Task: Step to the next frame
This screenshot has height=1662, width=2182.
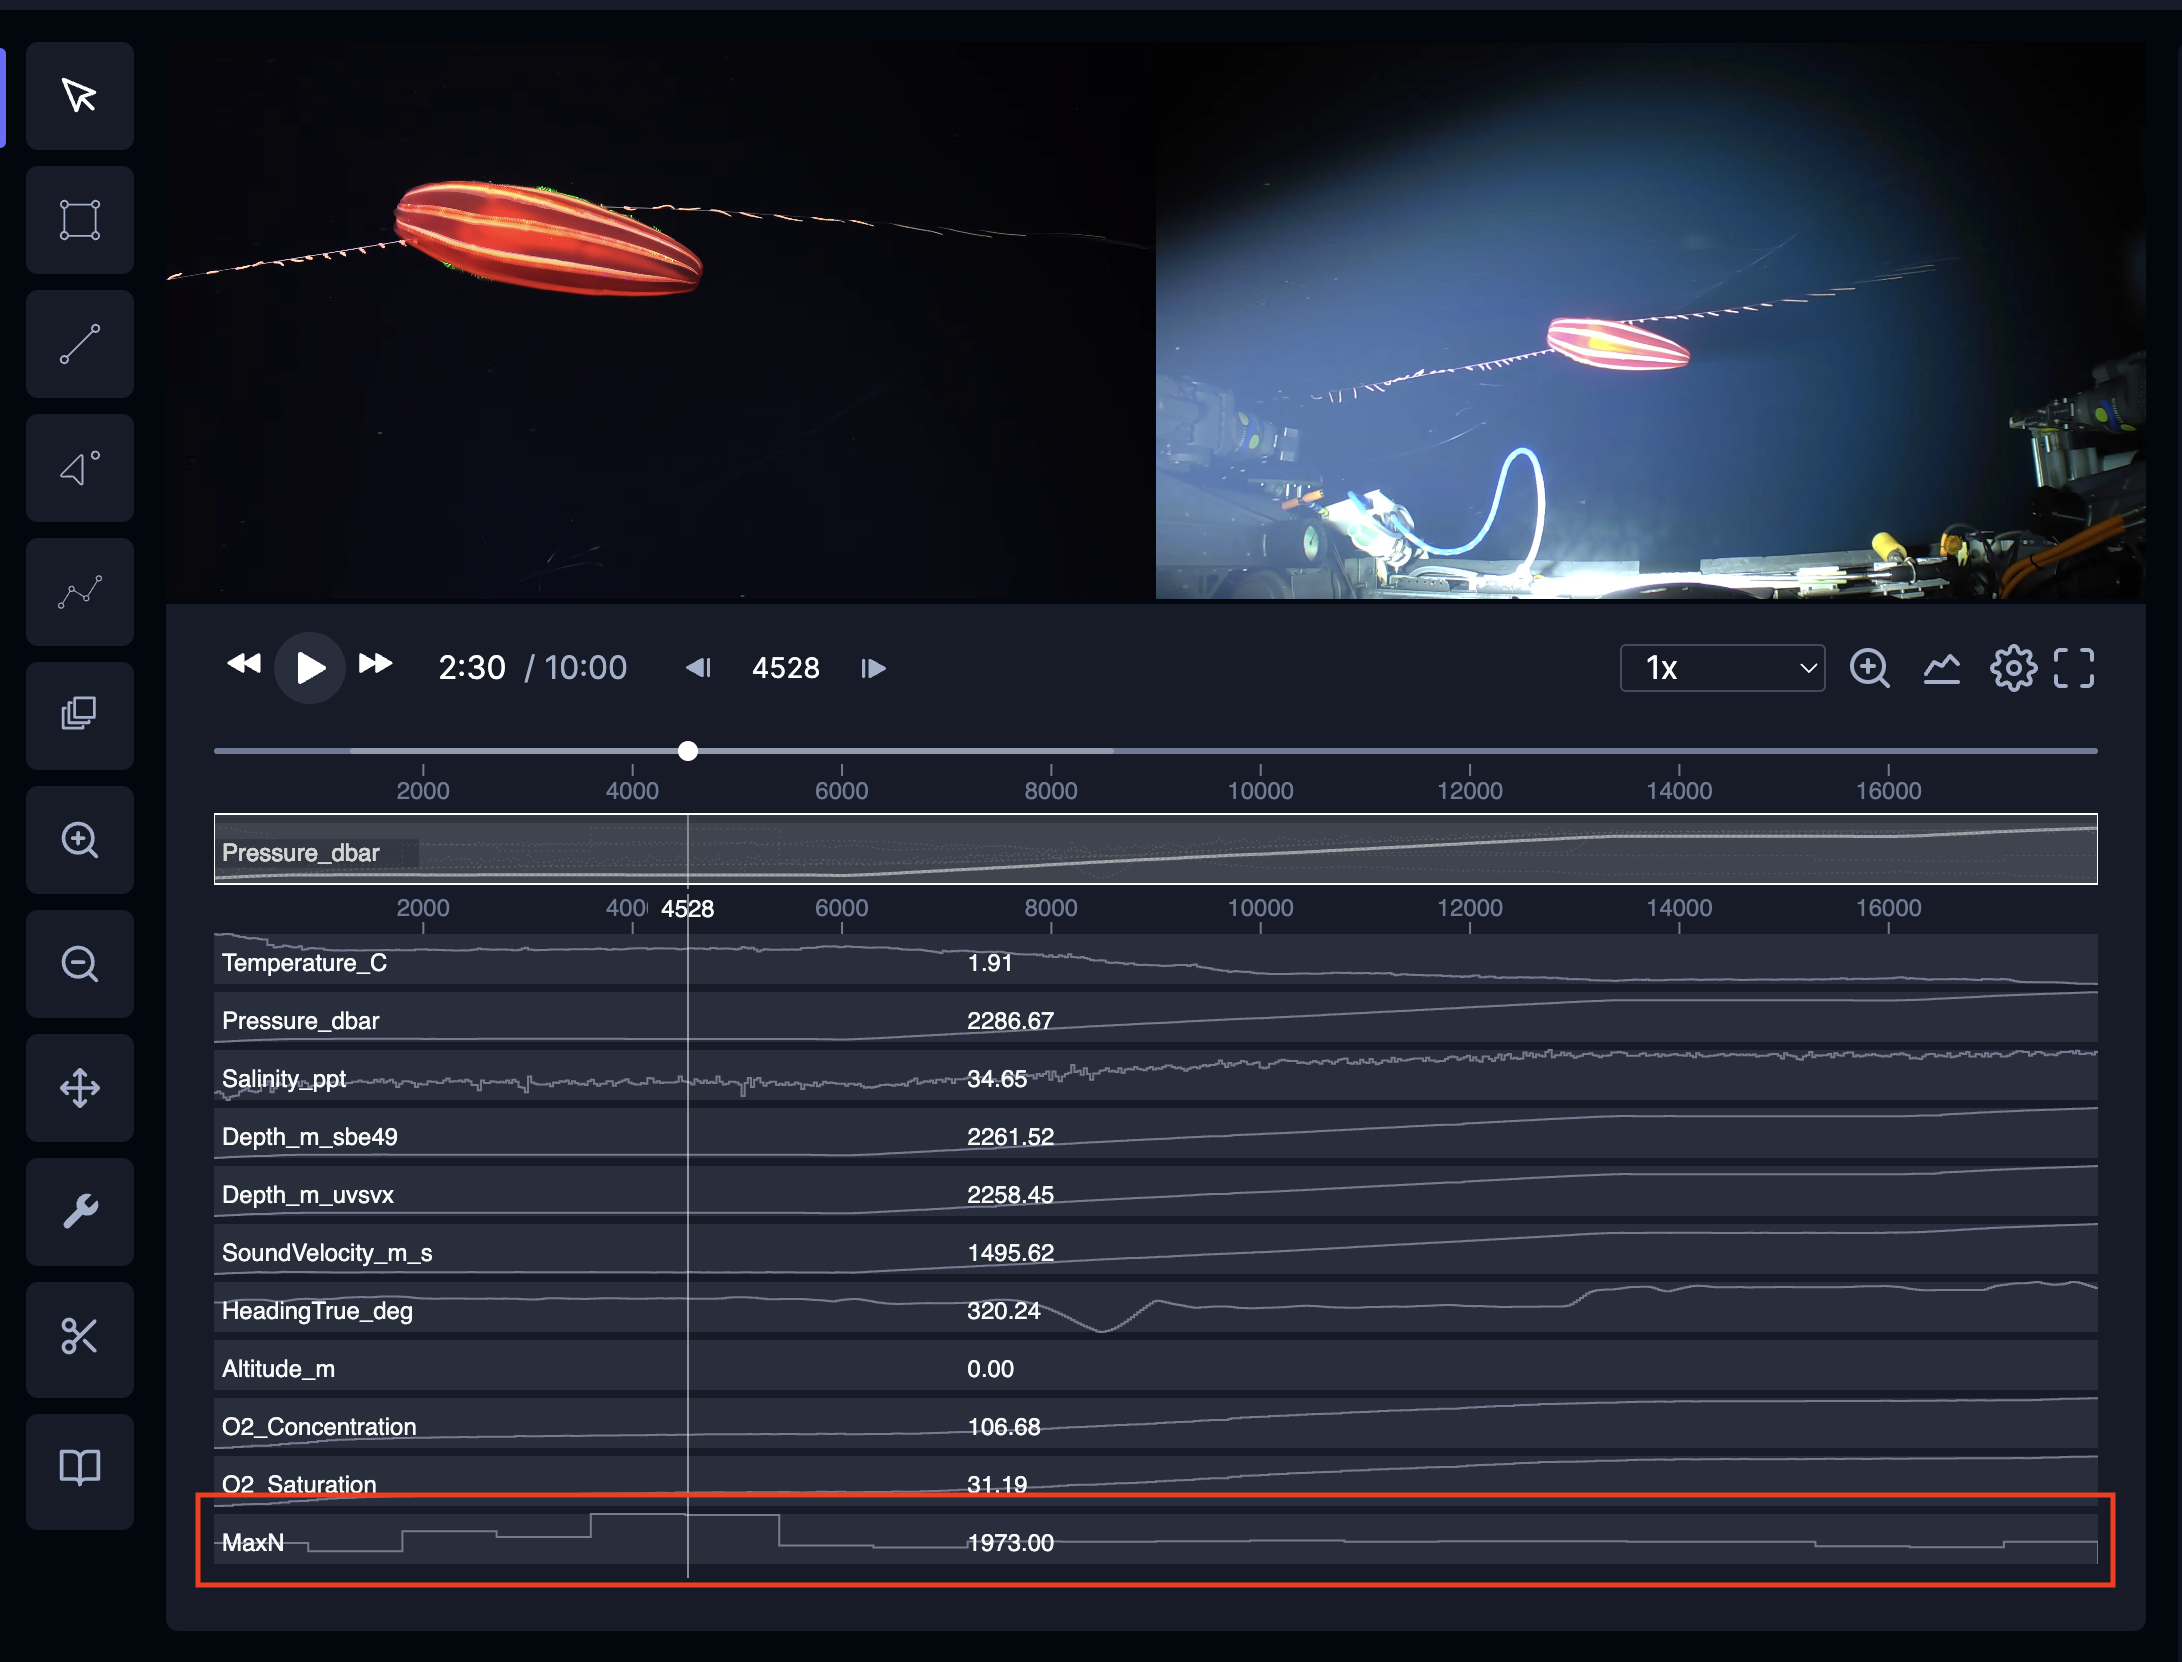Action: [x=873, y=668]
